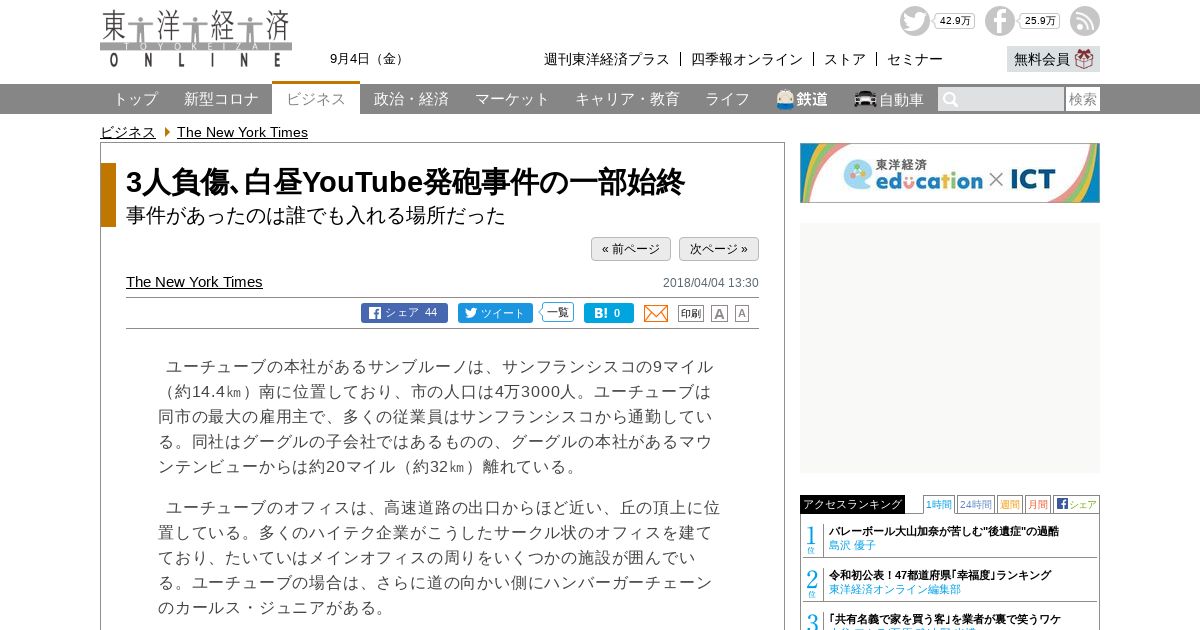1200x630 pixels.
Task: Tweet the article with ツイート button
Action: (495, 313)
